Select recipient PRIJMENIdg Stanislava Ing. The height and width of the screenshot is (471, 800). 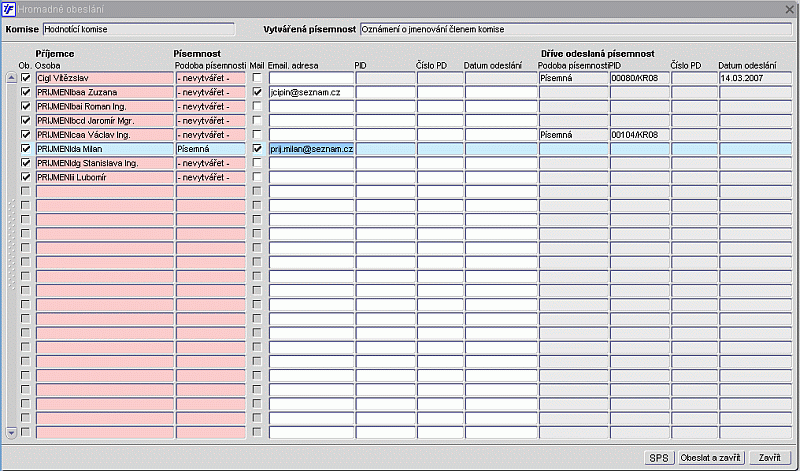pos(105,163)
